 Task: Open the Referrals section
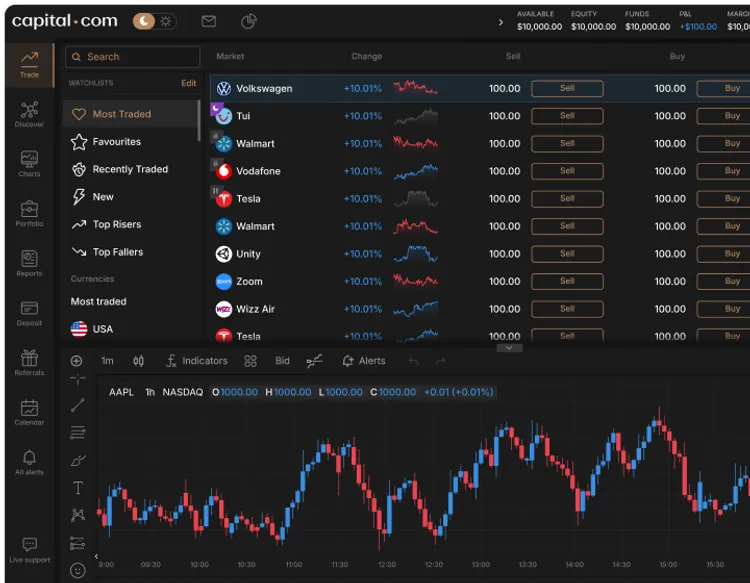point(29,363)
